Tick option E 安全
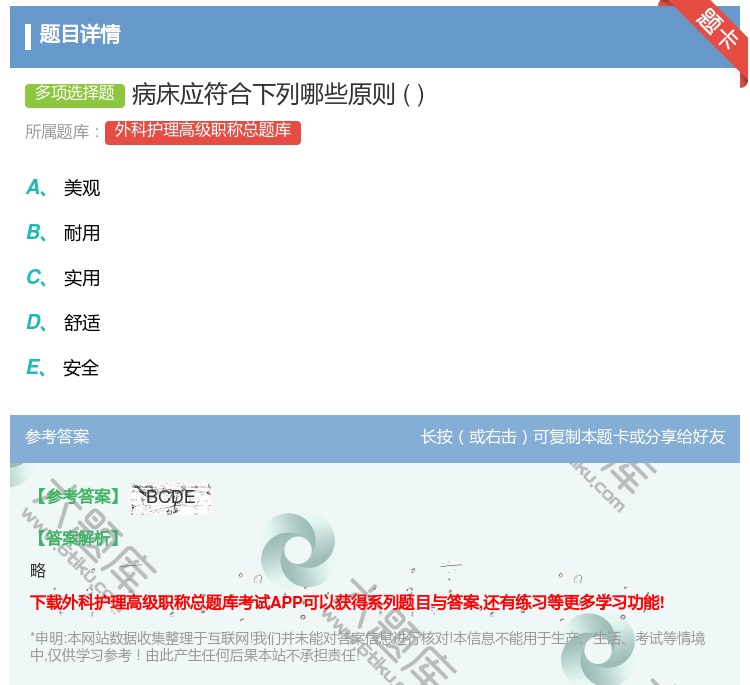This screenshot has height=685, width=750. (81, 368)
